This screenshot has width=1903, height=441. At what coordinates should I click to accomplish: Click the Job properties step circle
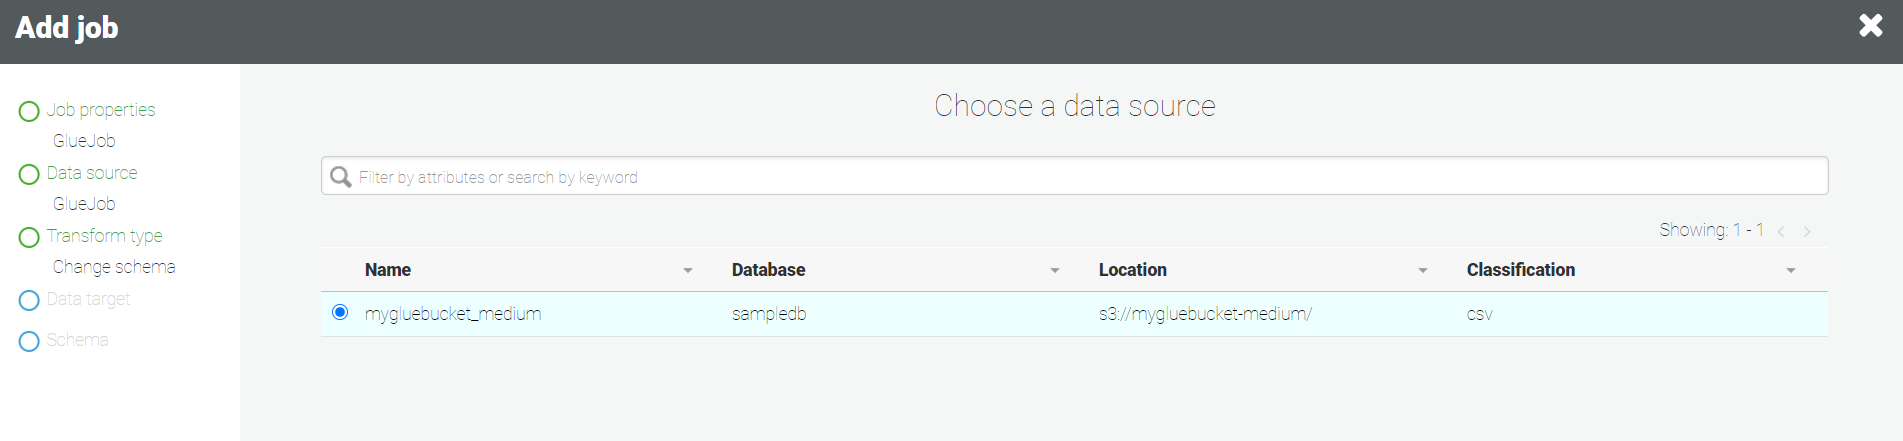(x=29, y=111)
